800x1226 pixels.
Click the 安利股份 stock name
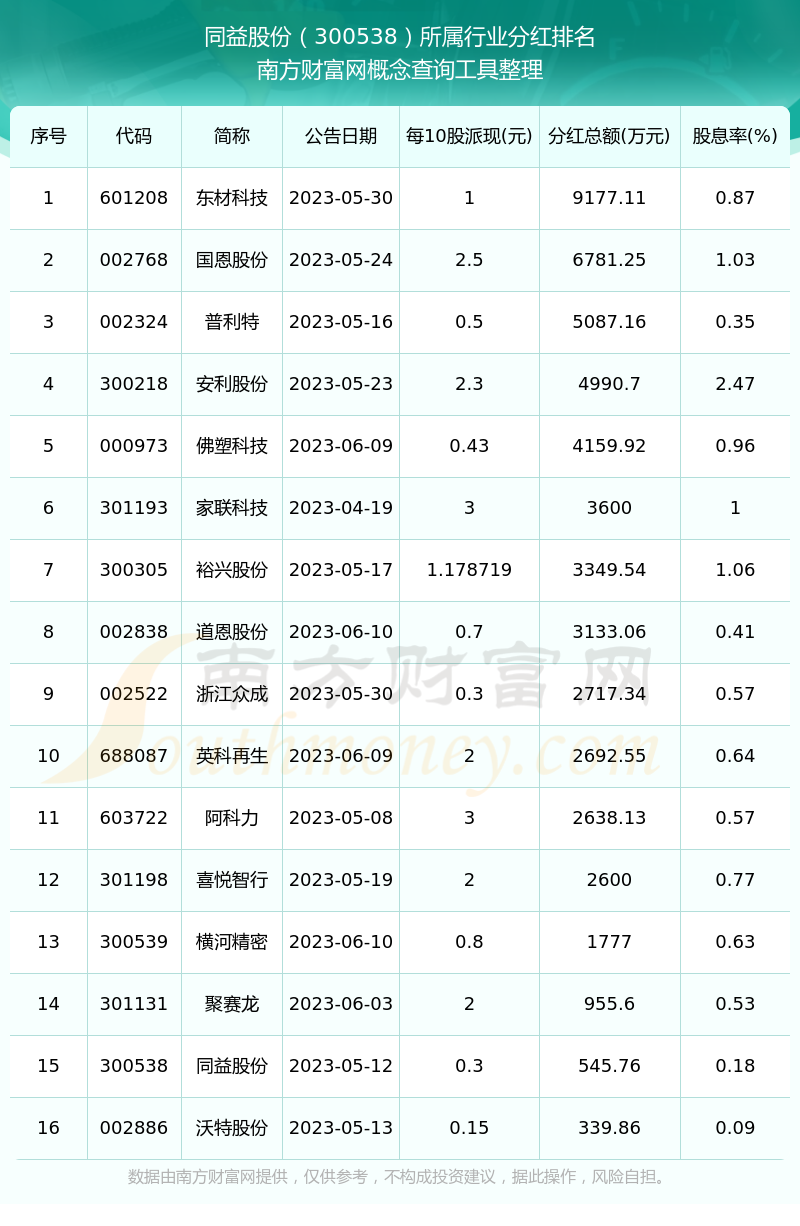[x=232, y=383]
